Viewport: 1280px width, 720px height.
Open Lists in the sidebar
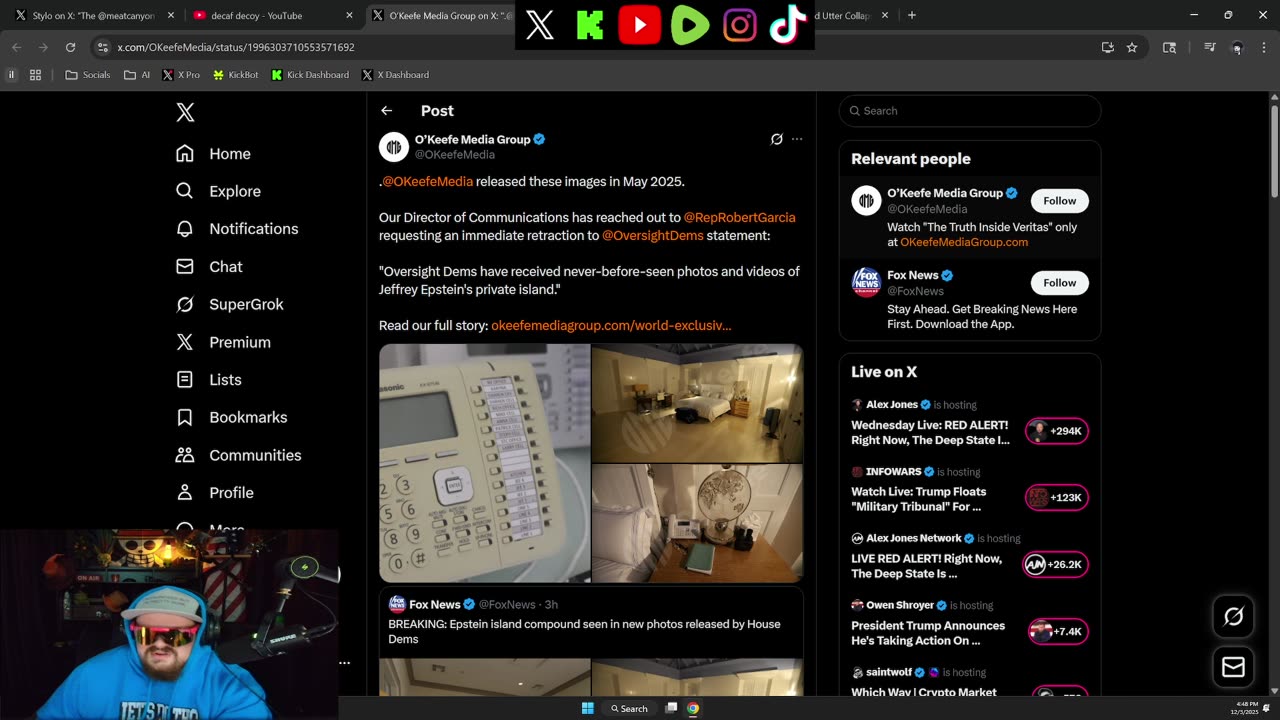tap(208, 380)
